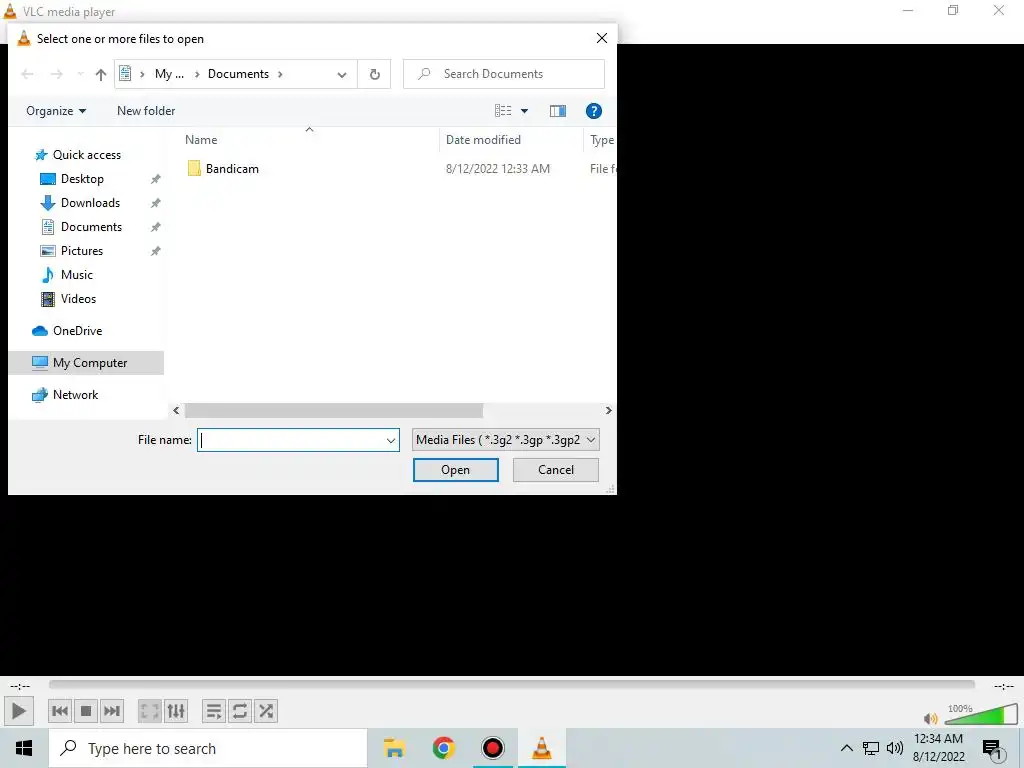This screenshot has width=1024, height=768.
Task: Open Pictures in the navigation pane
Action: click(x=82, y=251)
